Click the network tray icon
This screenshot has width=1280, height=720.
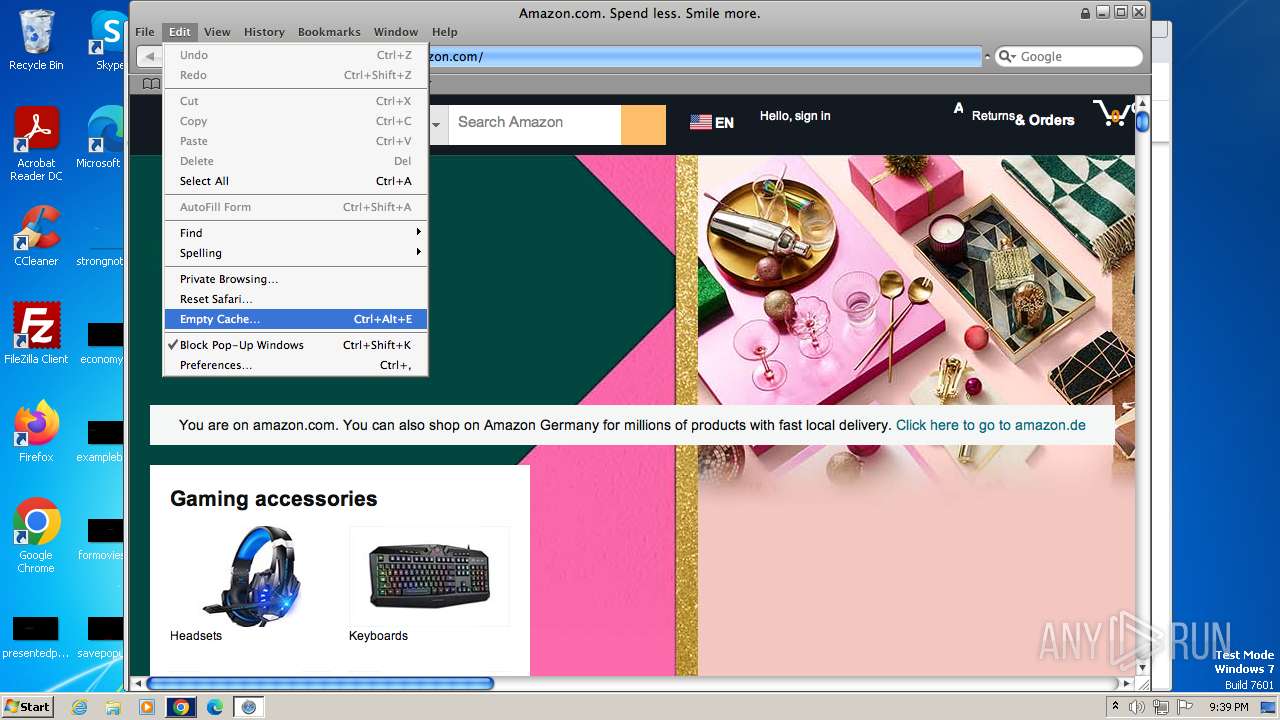(x=1161, y=707)
